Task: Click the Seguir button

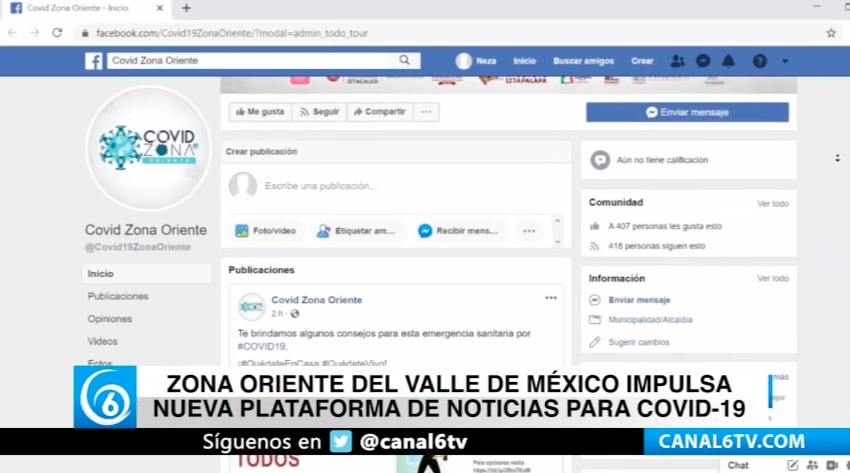Action: click(319, 112)
